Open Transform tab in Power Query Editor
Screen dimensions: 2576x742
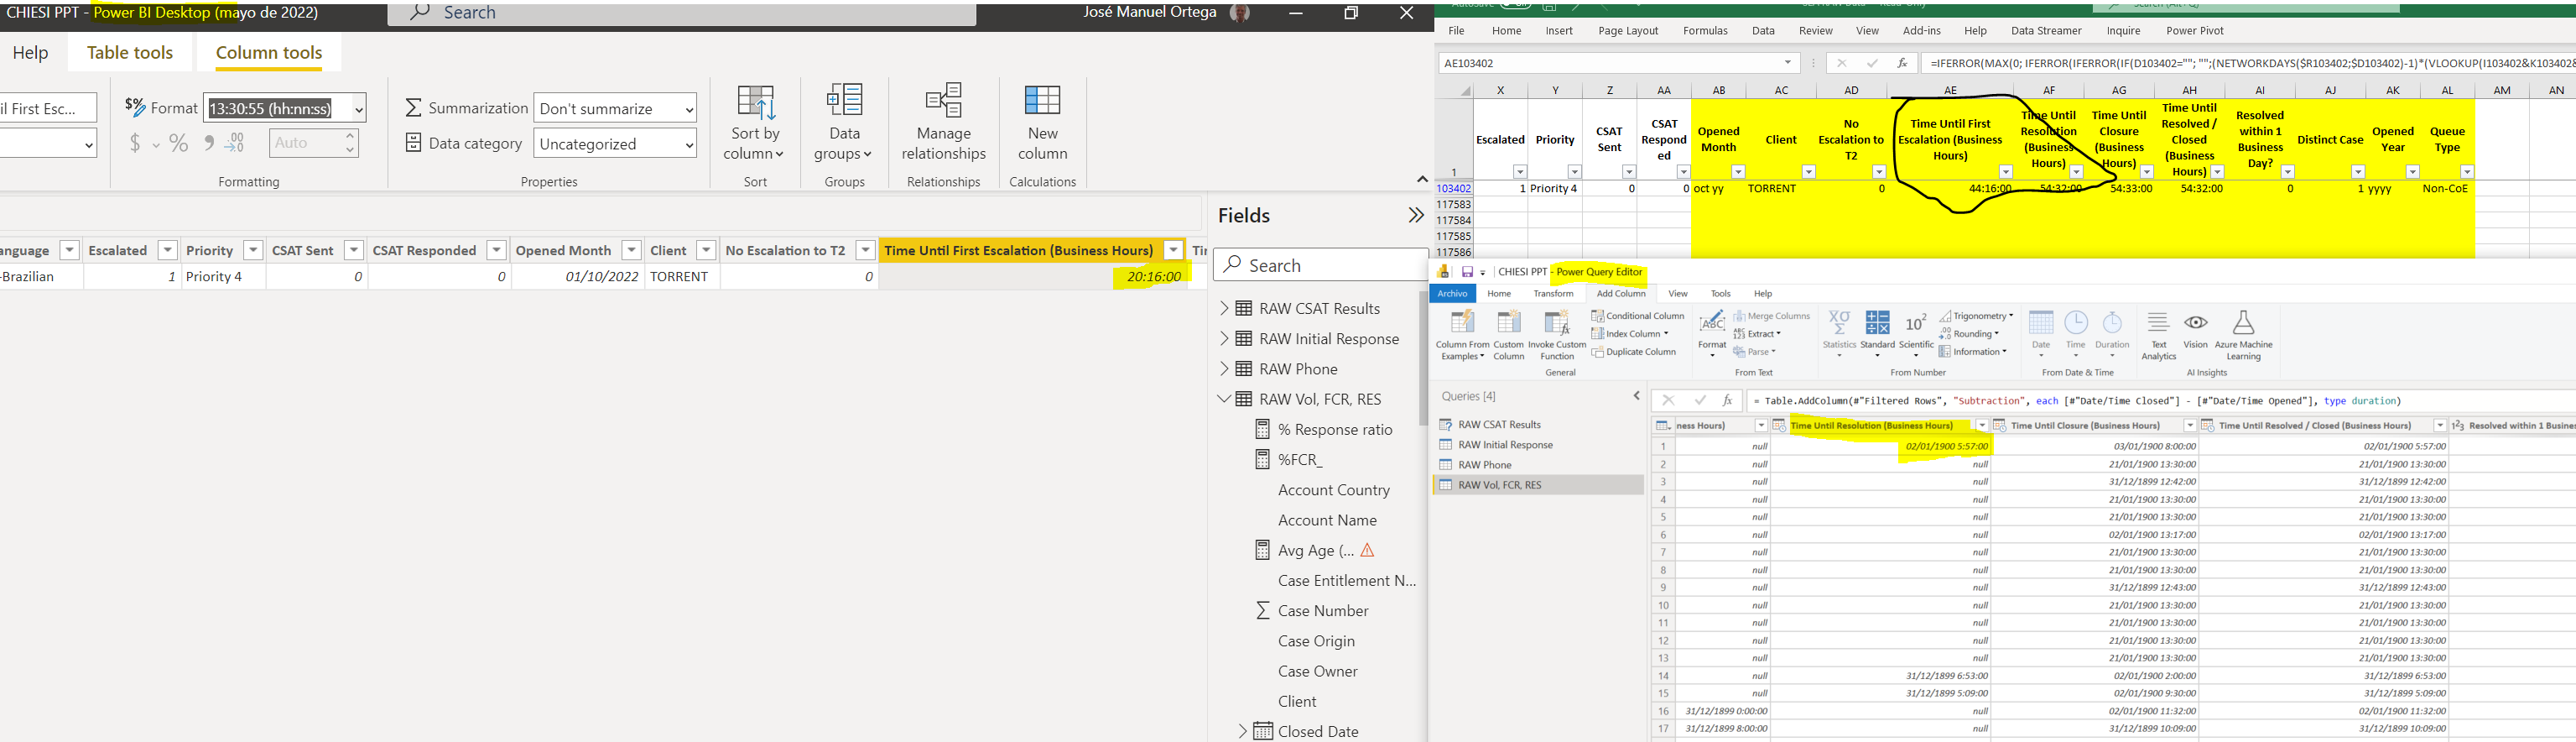pos(1553,294)
